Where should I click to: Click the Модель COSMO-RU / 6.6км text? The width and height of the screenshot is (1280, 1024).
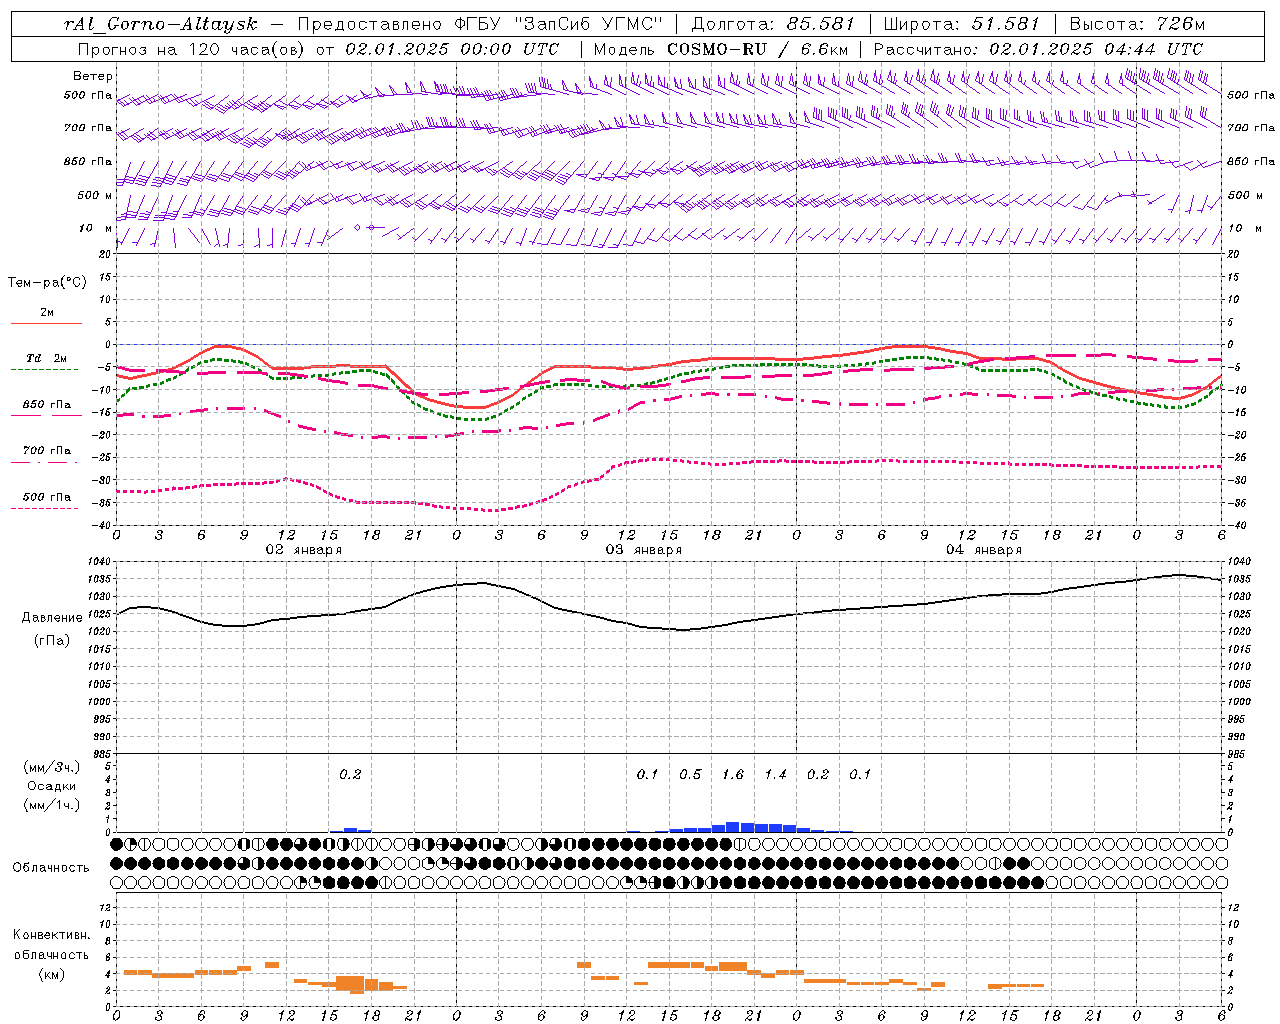[x=721, y=49]
